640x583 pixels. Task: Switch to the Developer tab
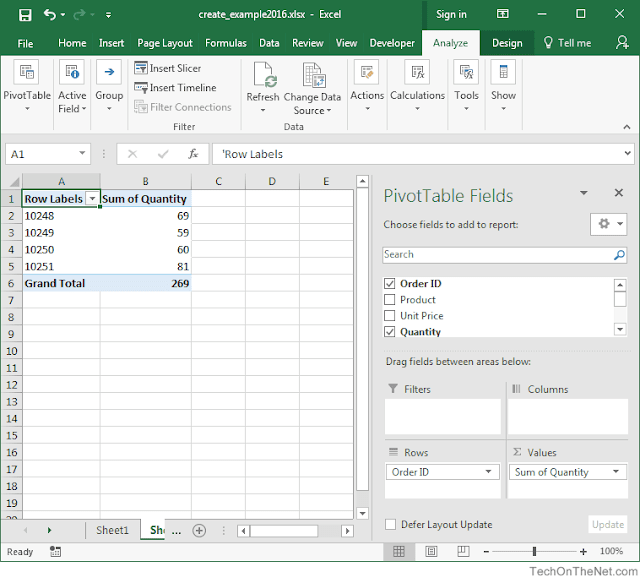[x=392, y=43]
